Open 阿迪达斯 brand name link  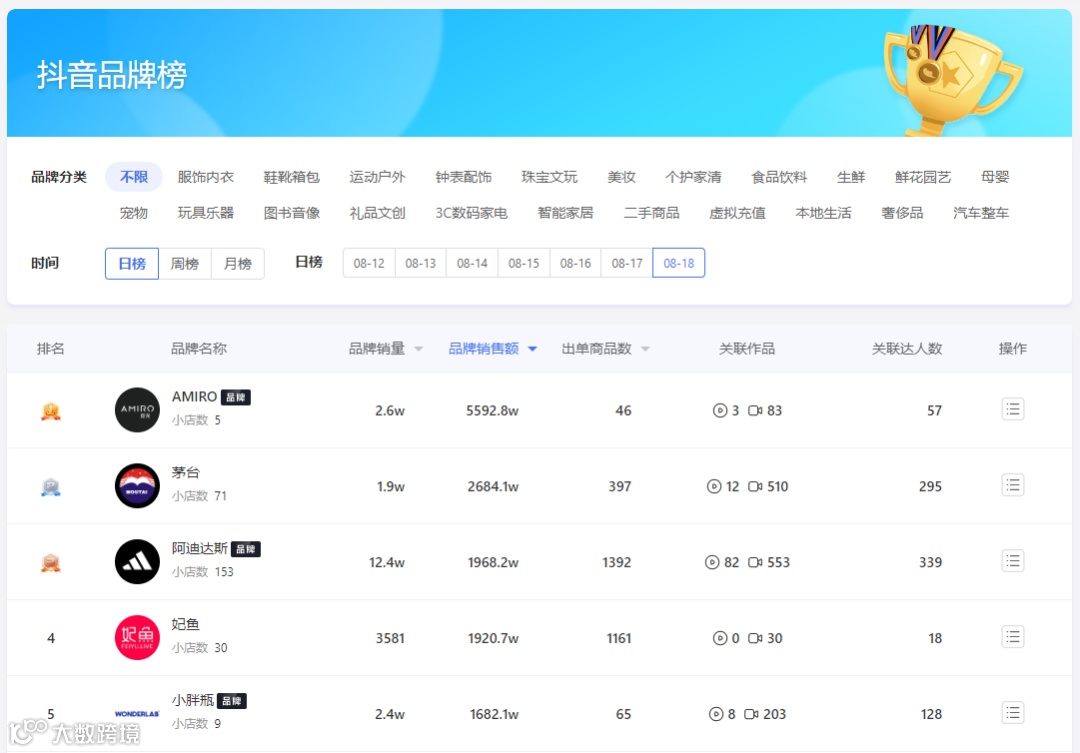tap(200, 548)
